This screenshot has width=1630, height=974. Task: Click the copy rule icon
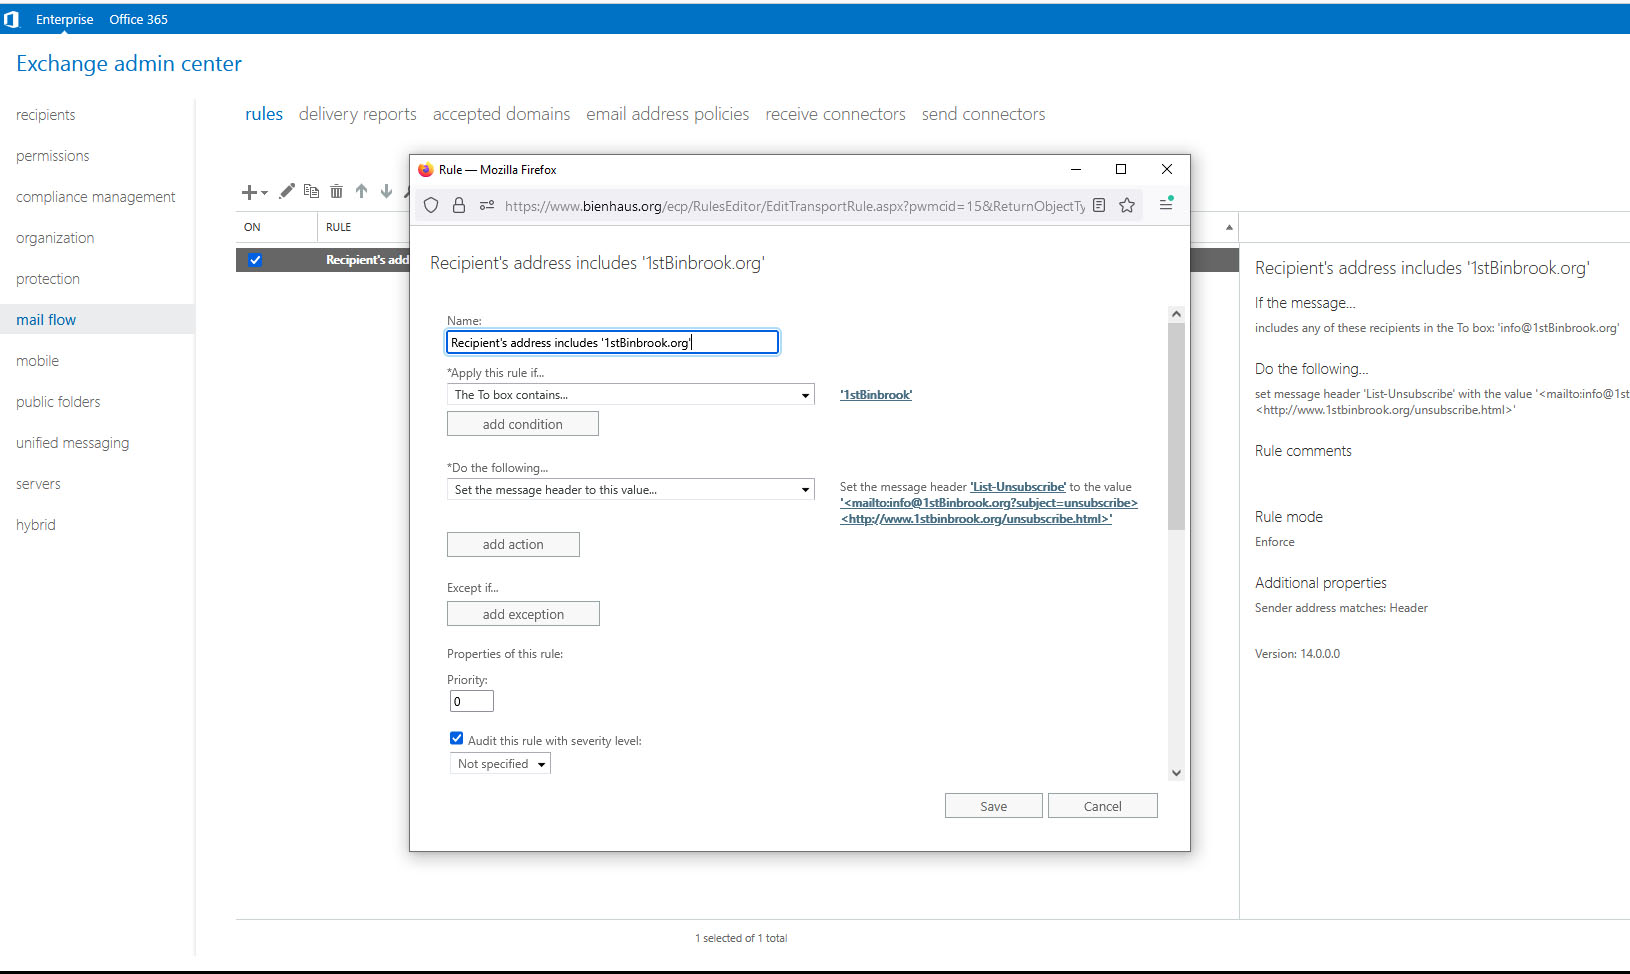click(x=311, y=191)
